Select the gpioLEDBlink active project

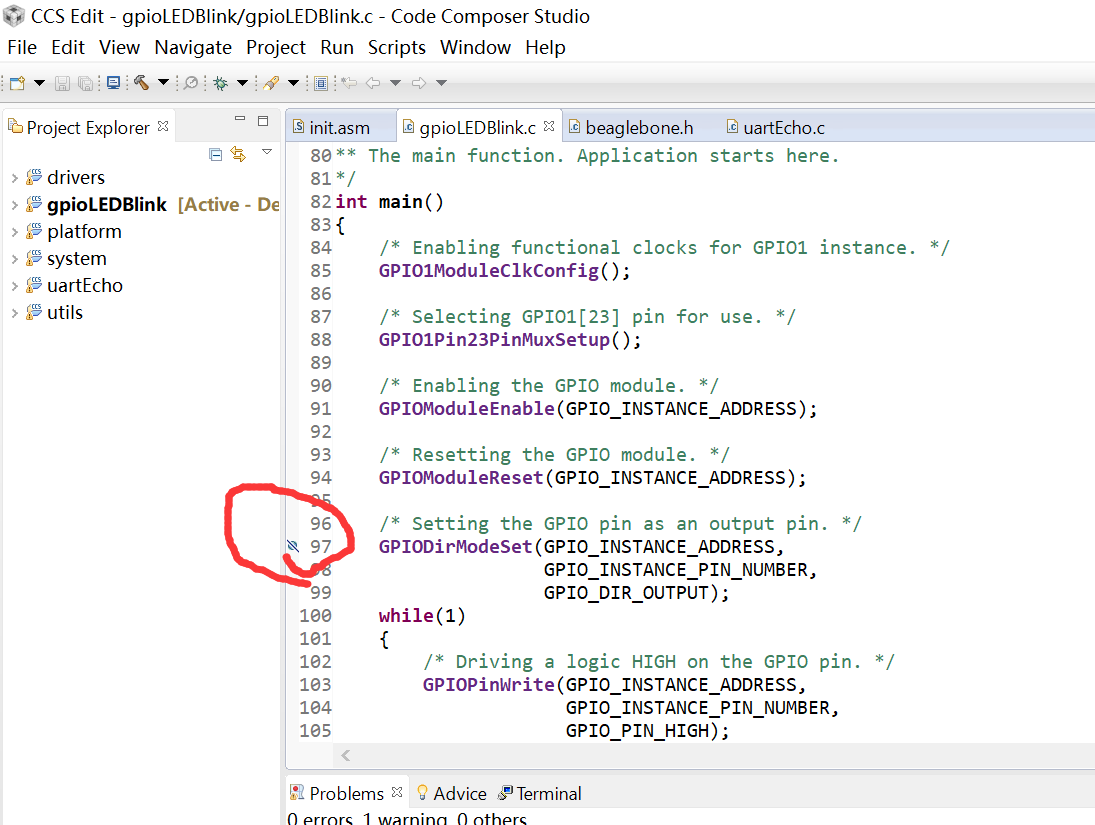click(x=107, y=205)
